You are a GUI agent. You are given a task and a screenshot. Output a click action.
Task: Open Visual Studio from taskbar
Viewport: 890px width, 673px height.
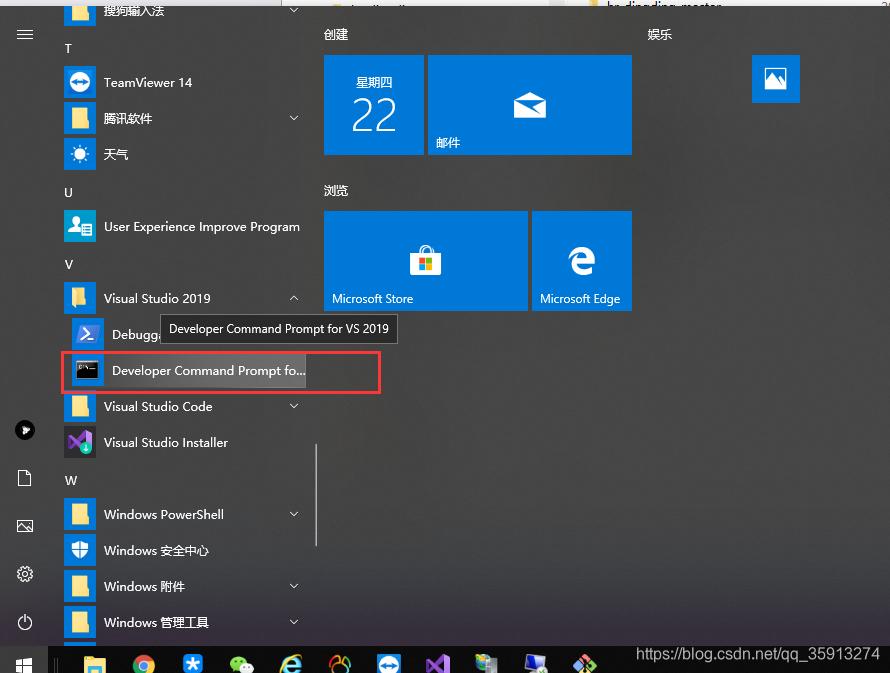438,664
